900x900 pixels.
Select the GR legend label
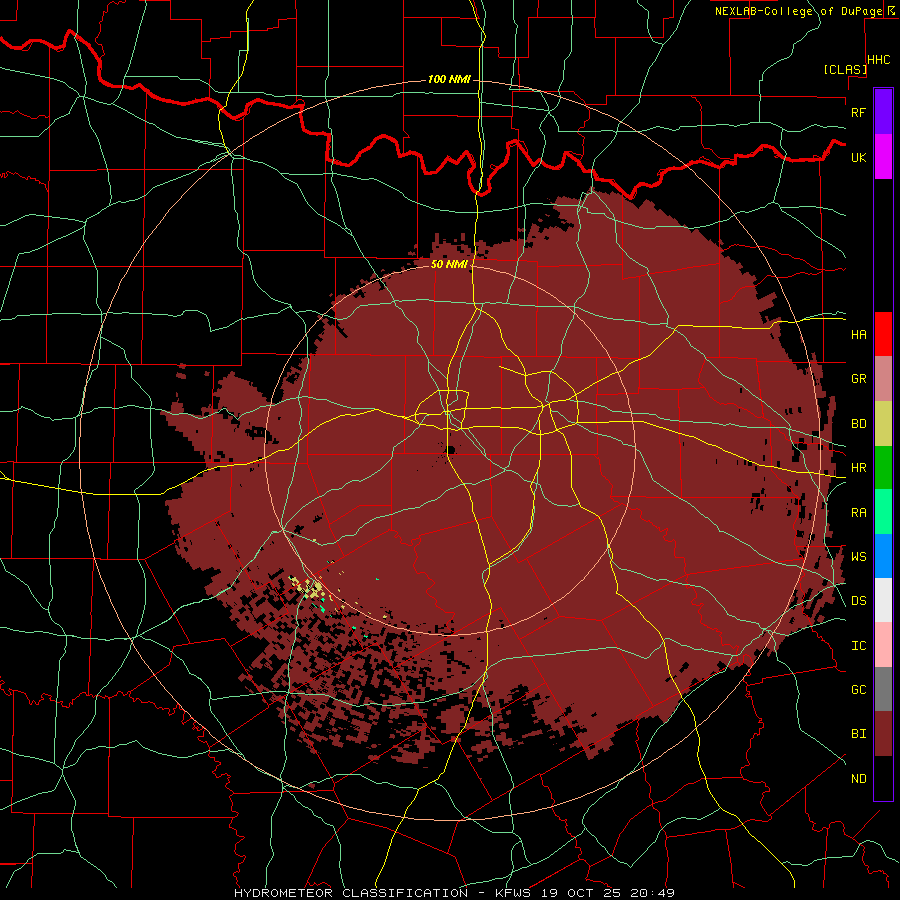[x=858, y=379]
